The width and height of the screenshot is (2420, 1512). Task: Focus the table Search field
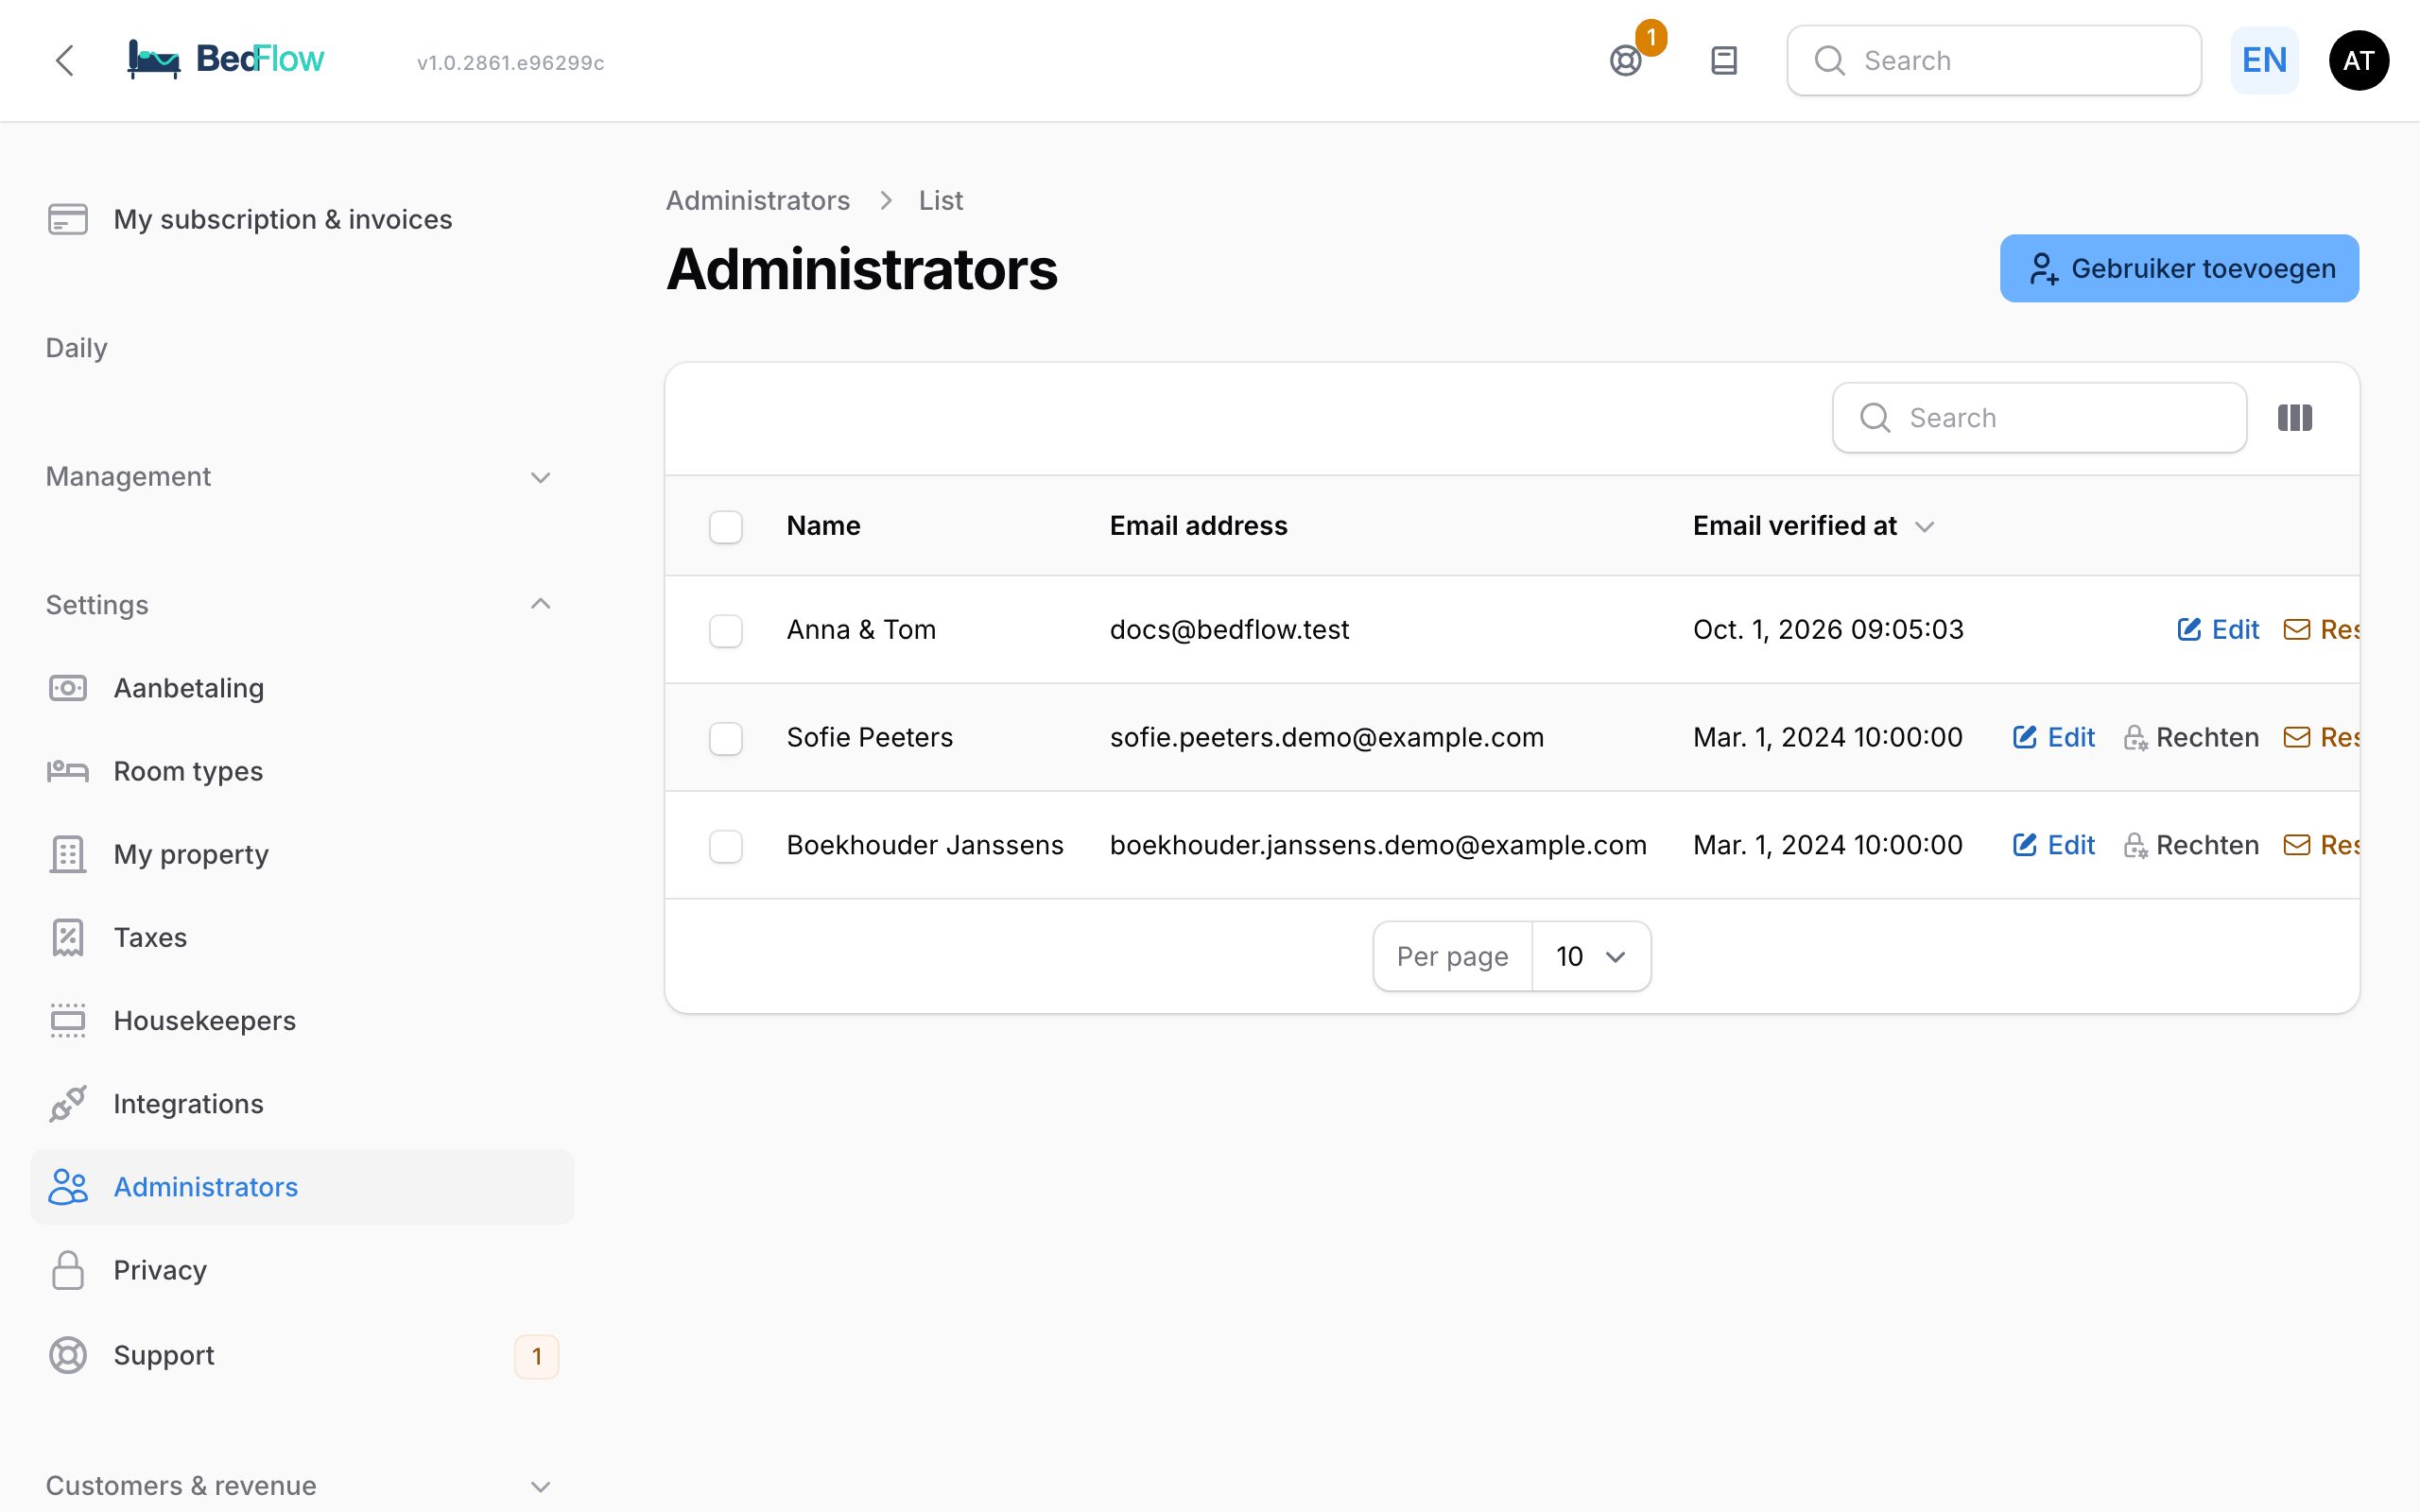point(2040,418)
